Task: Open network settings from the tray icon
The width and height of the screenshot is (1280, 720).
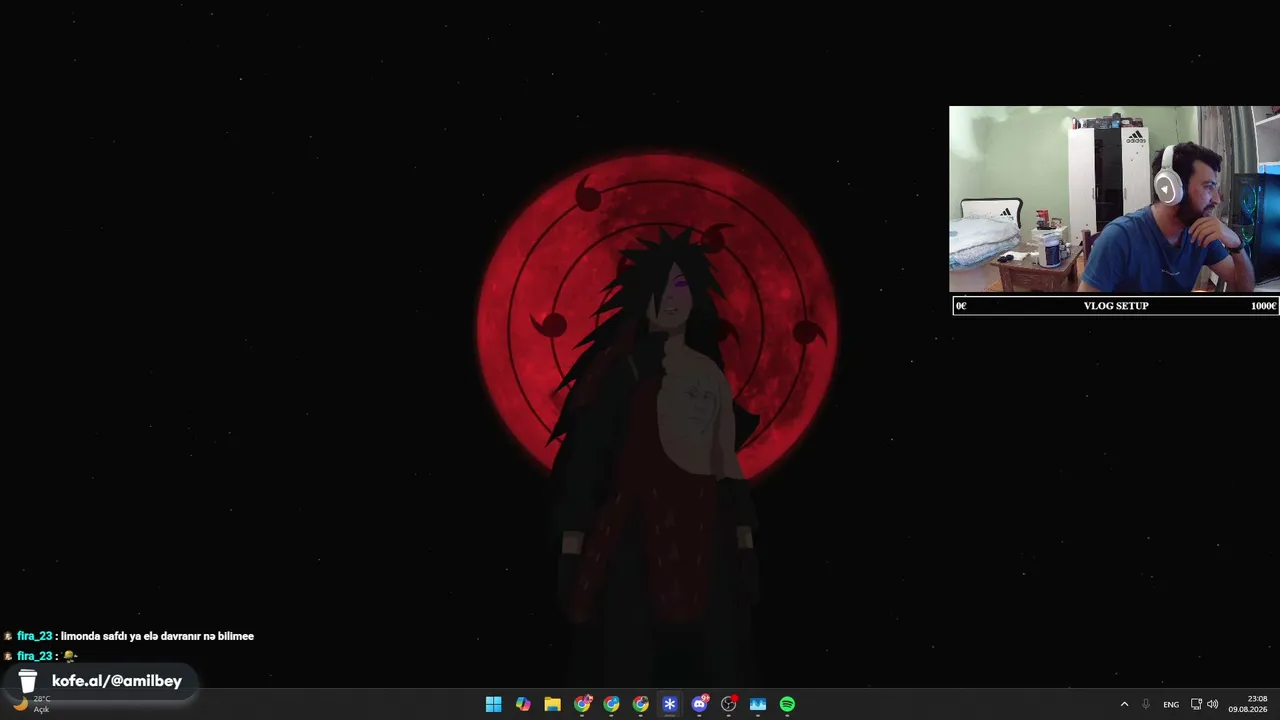Action: [x=1196, y=704]
